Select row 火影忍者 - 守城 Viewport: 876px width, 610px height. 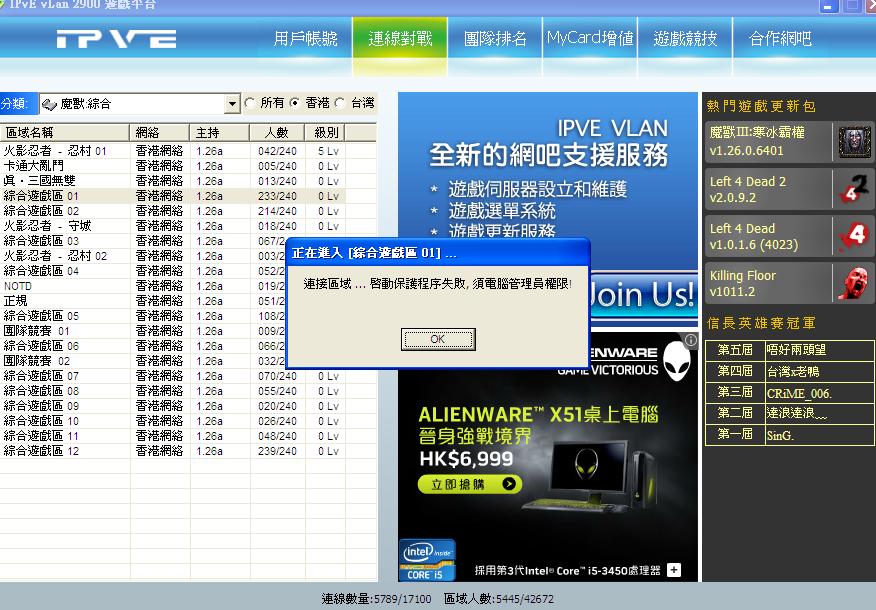(173, 226)
